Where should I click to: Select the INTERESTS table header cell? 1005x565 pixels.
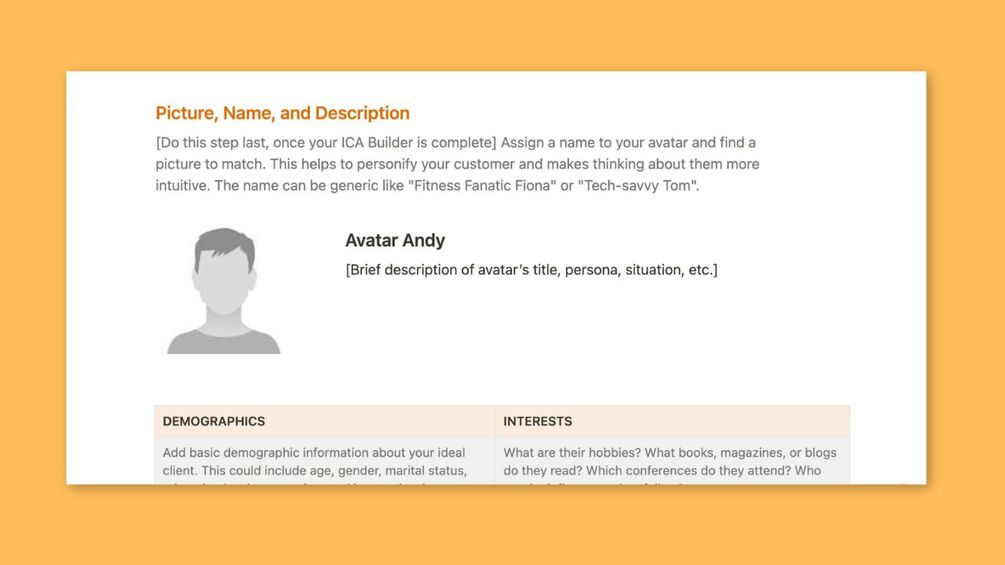click(672, 421)
